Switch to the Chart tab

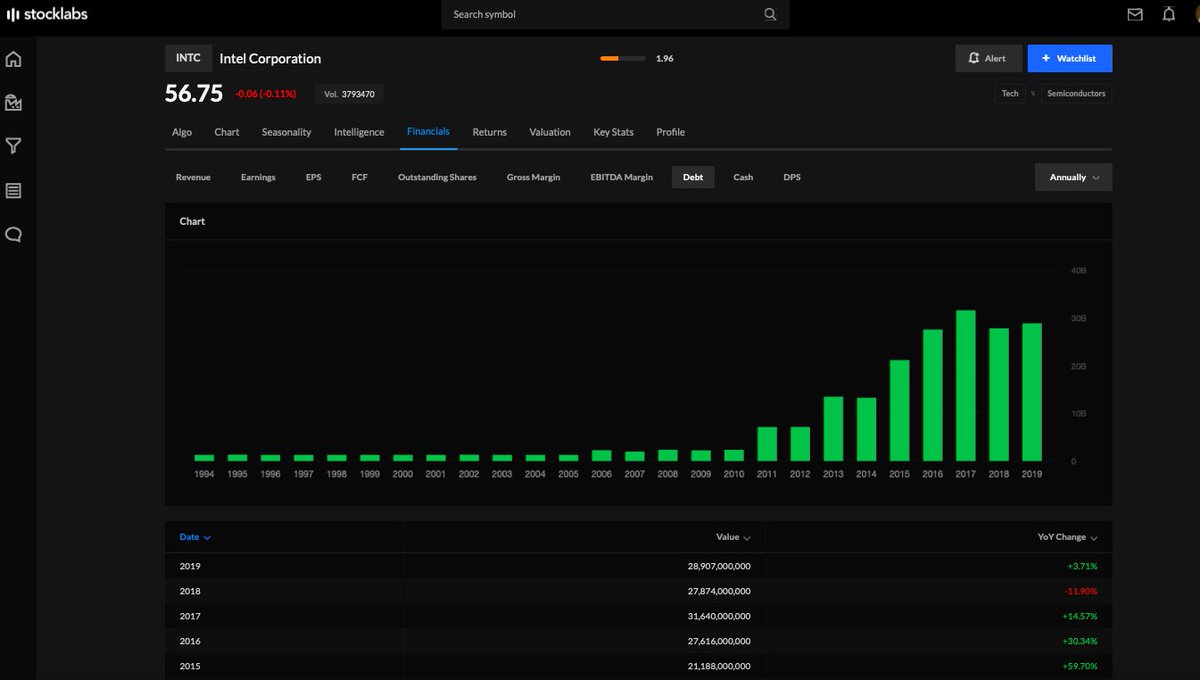227,132
